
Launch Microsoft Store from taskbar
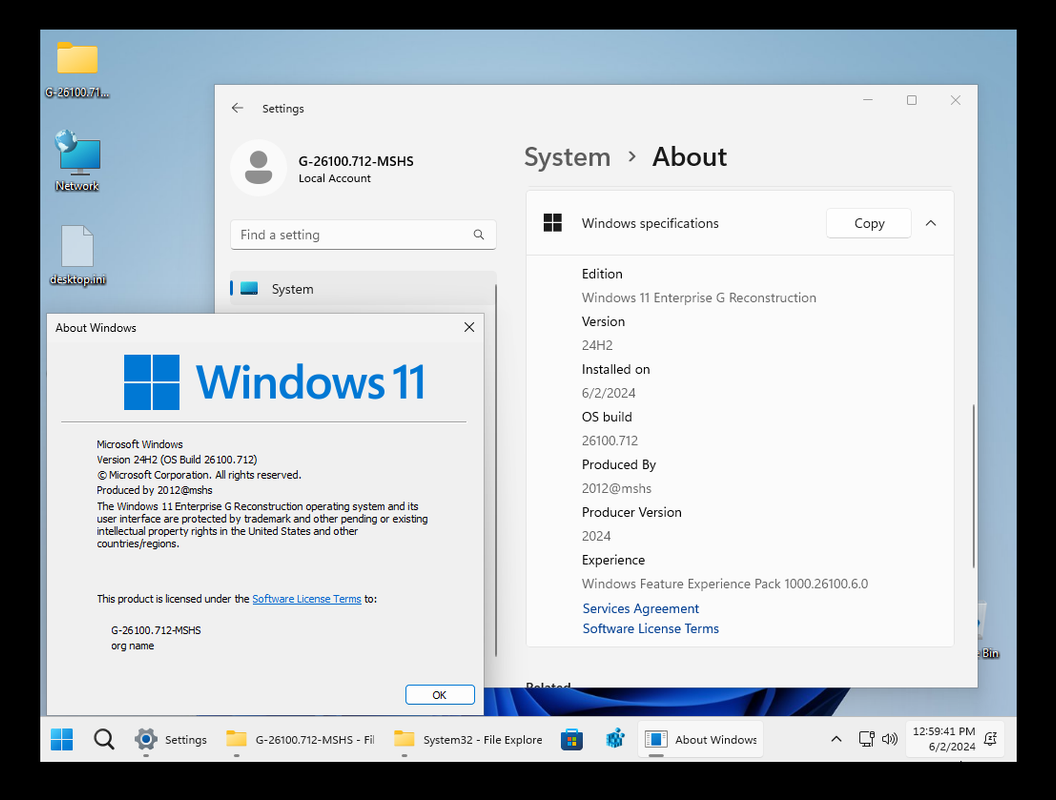coord(572,739)
